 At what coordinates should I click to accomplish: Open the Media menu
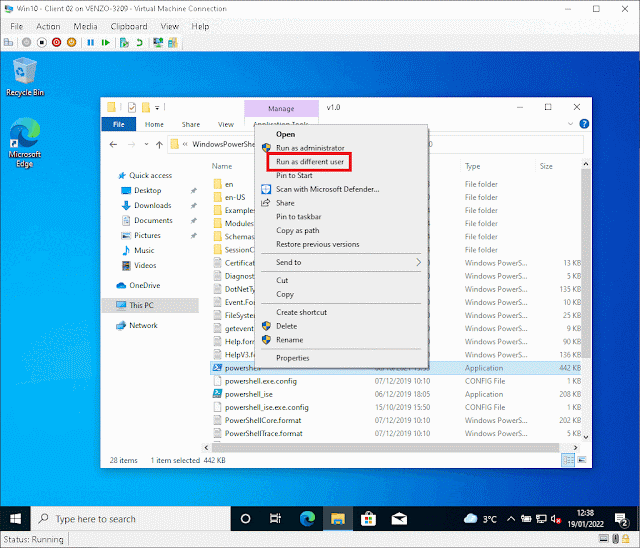click(85, 27)
